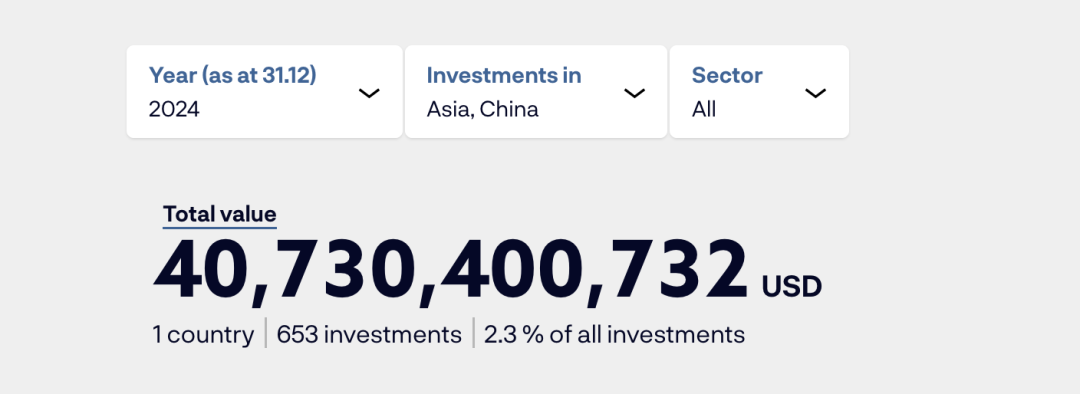Click the USD currency label
Viewport: 1080px width, 394px height.
[x=791, y=287]
